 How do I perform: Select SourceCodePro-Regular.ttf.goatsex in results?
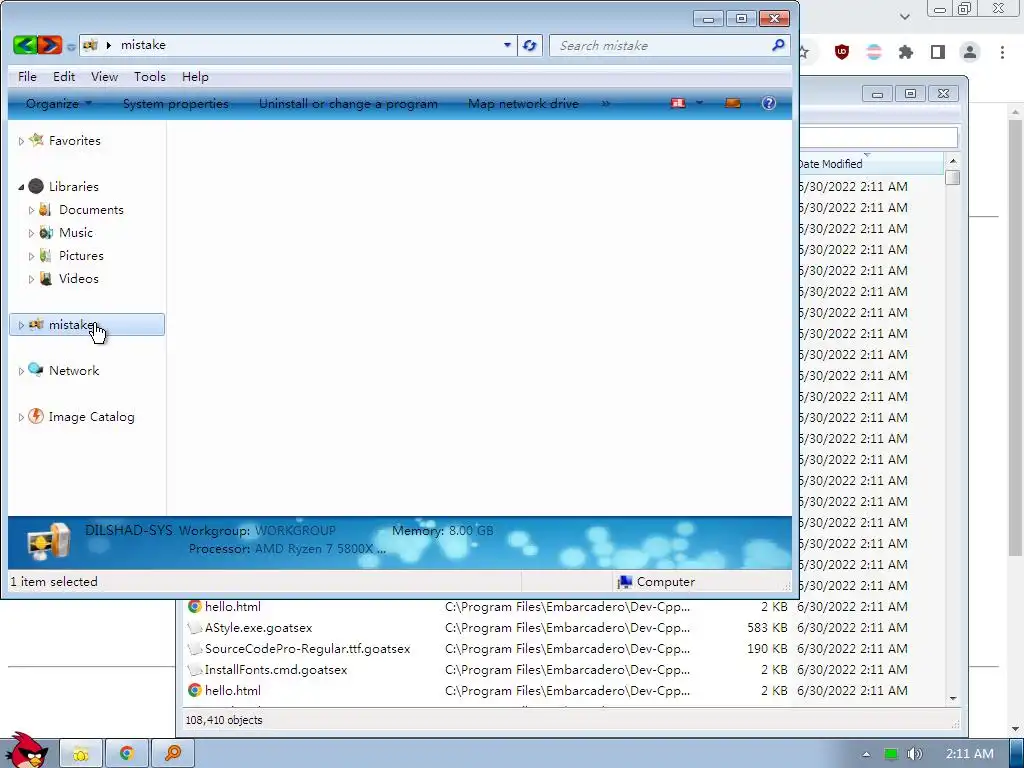pyautogui.click(x=487, y=648)
